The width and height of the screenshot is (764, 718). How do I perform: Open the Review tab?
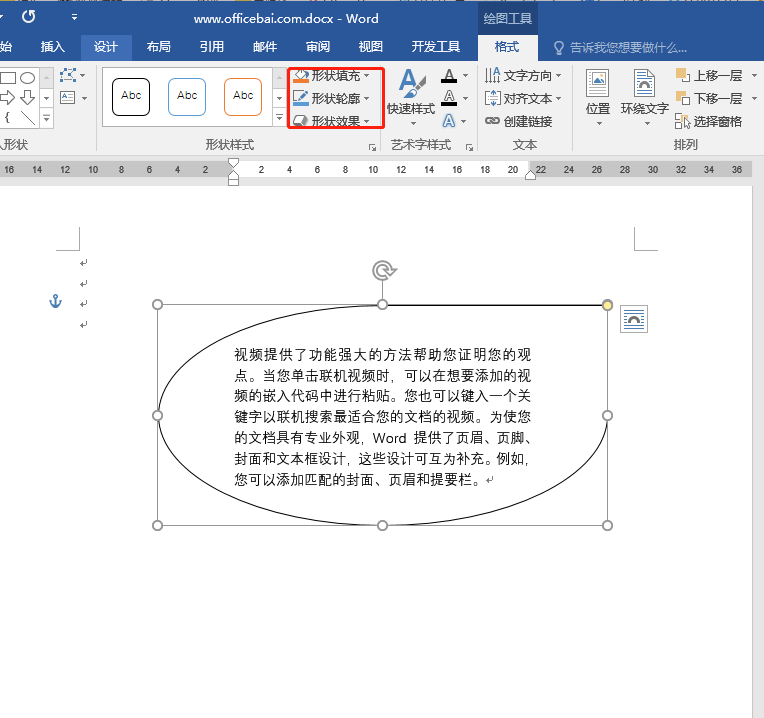pos(318,47)
